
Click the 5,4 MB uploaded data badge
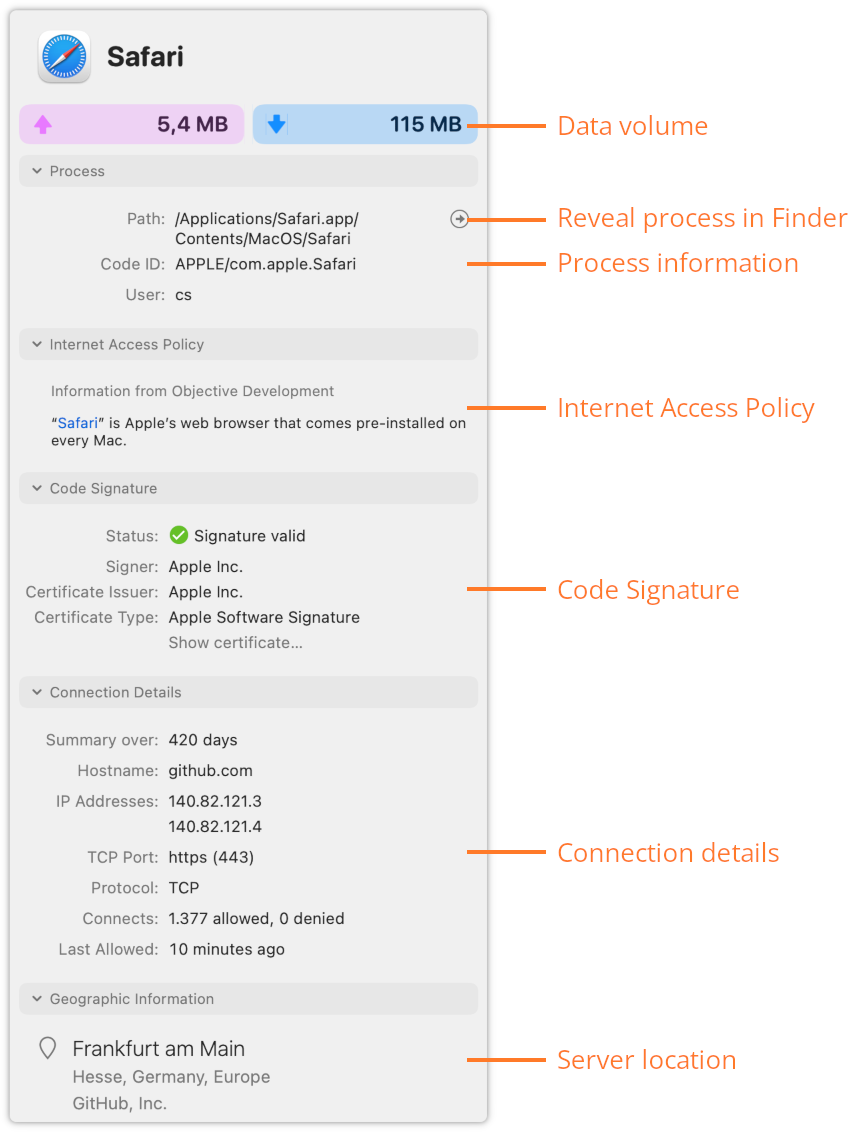point(131,124)
